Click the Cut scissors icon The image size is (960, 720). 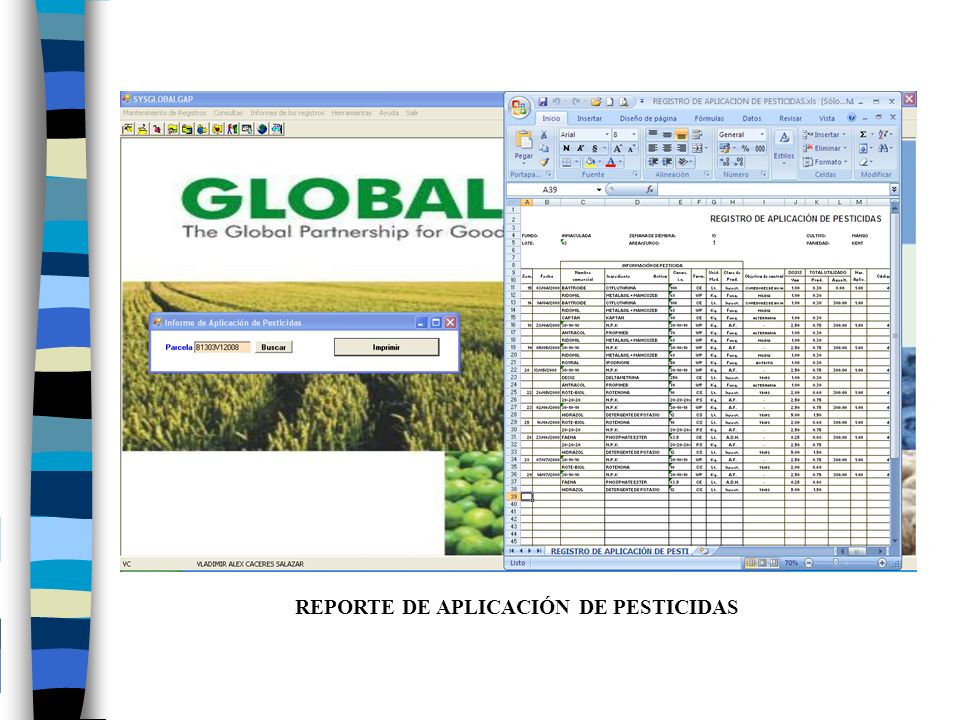pyautogui.click(x=543, y=135)
